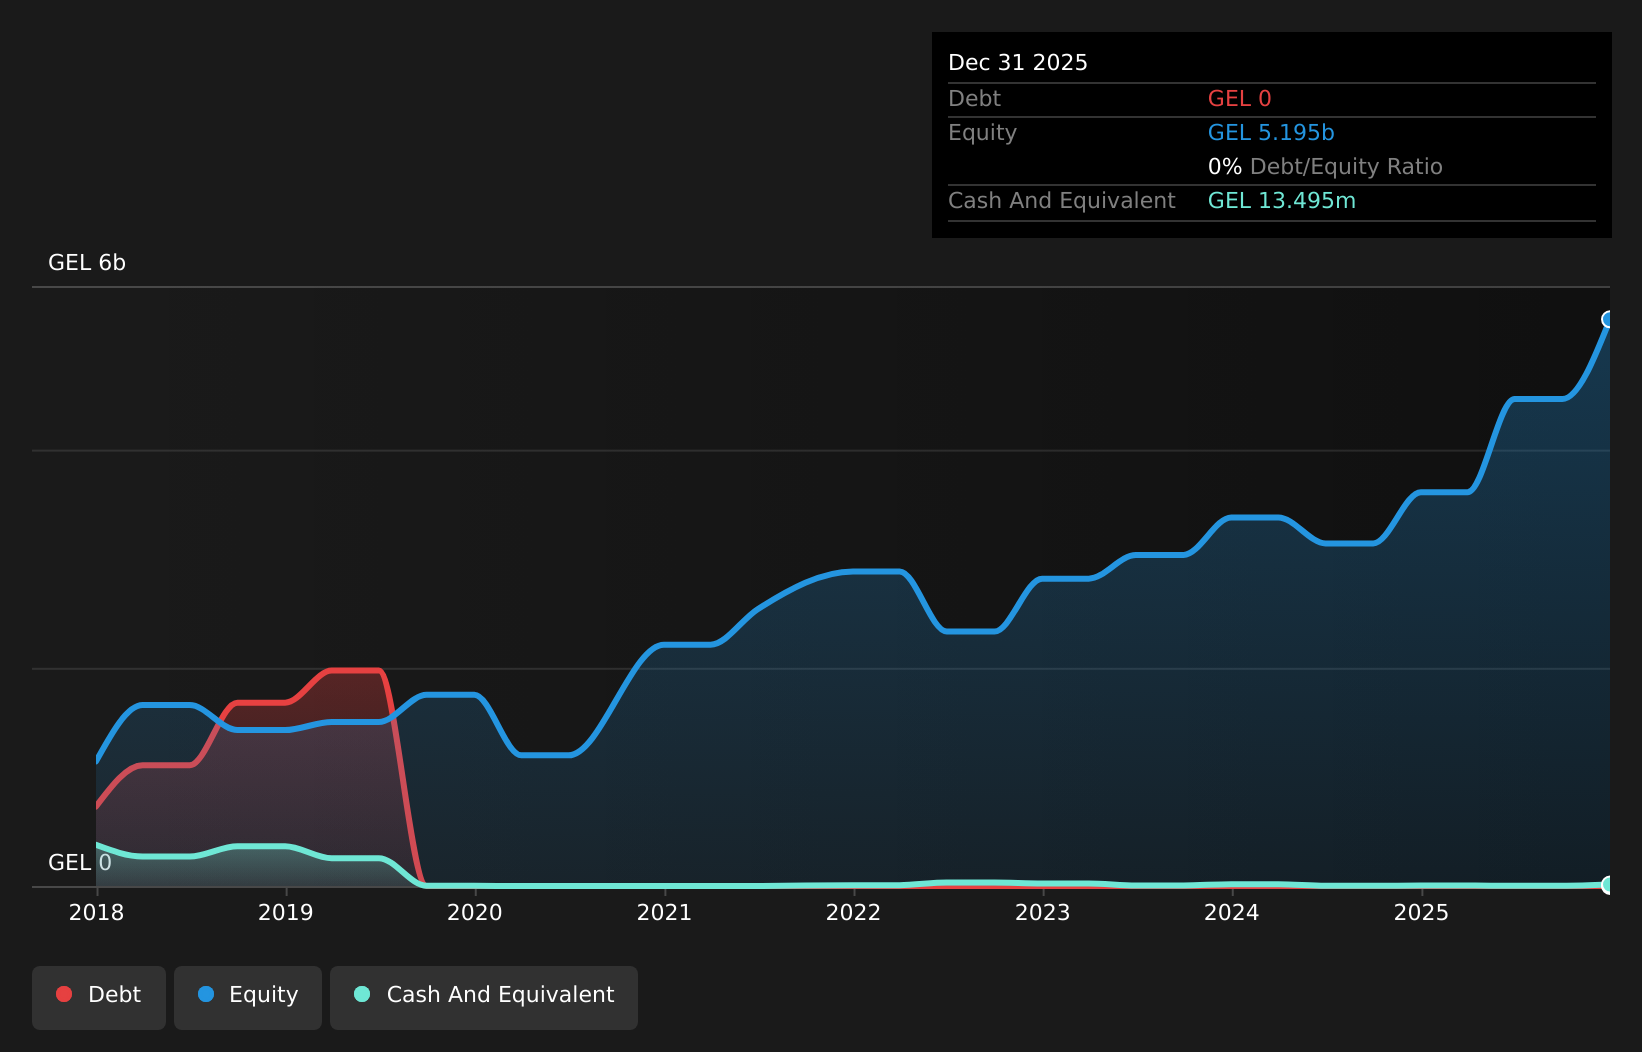Click the Debt row label in tooltip

coord(975,99)
